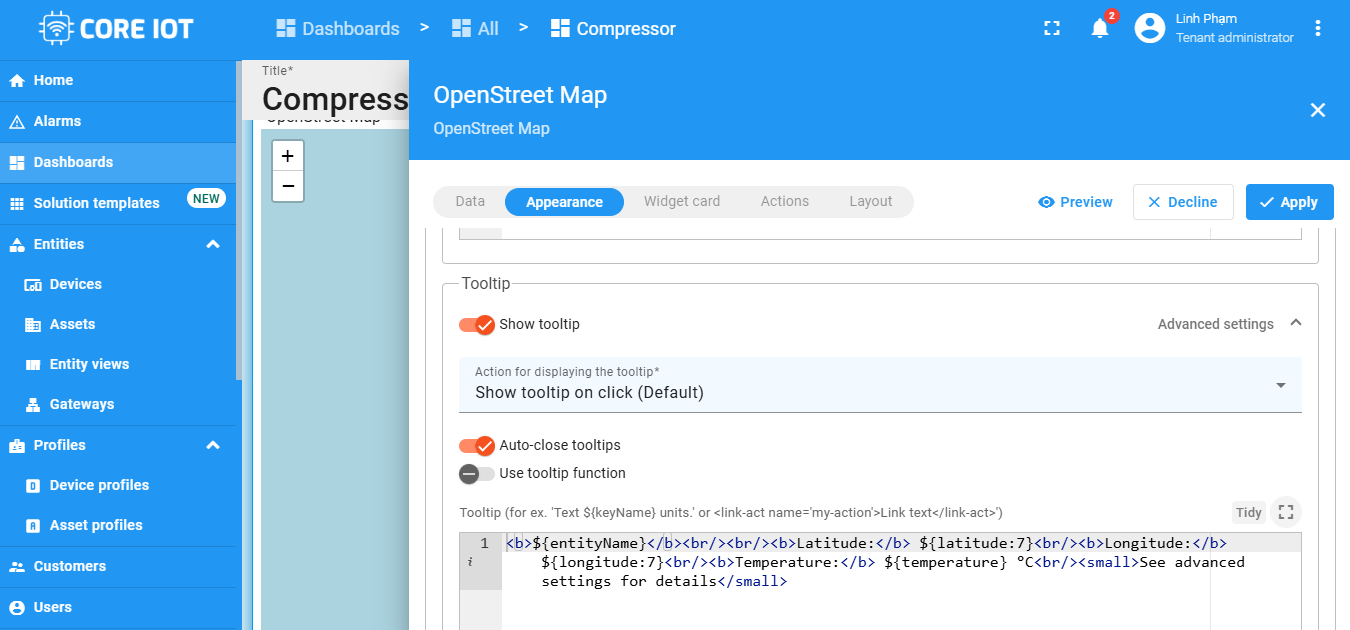This screenshot has height=630, width=1350.
Task: Switch to the Widget card tab
Action: [x=681, y=202]
